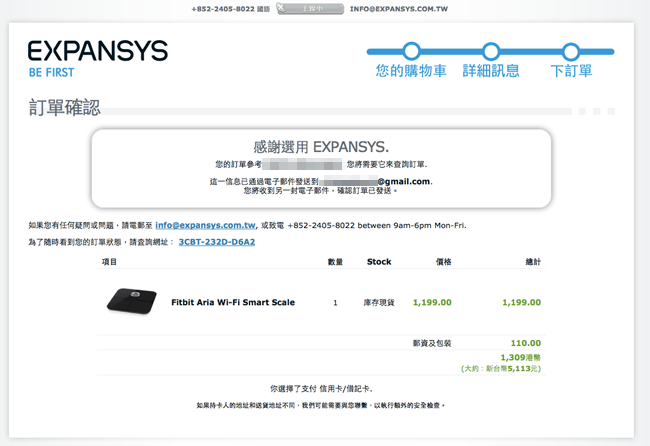Click the Stock column header
650x446 pixels.
[x=379, y=262]
